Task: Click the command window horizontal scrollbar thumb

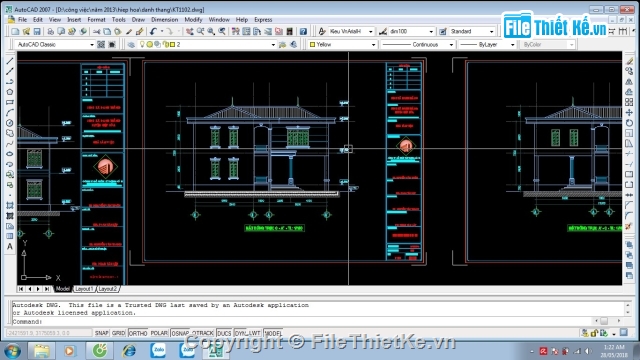Action: [604, 321]
